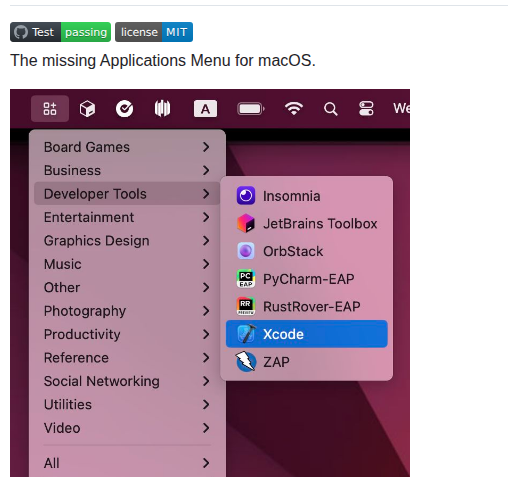Click the 'passing' Test status badge

pos(86,32)
